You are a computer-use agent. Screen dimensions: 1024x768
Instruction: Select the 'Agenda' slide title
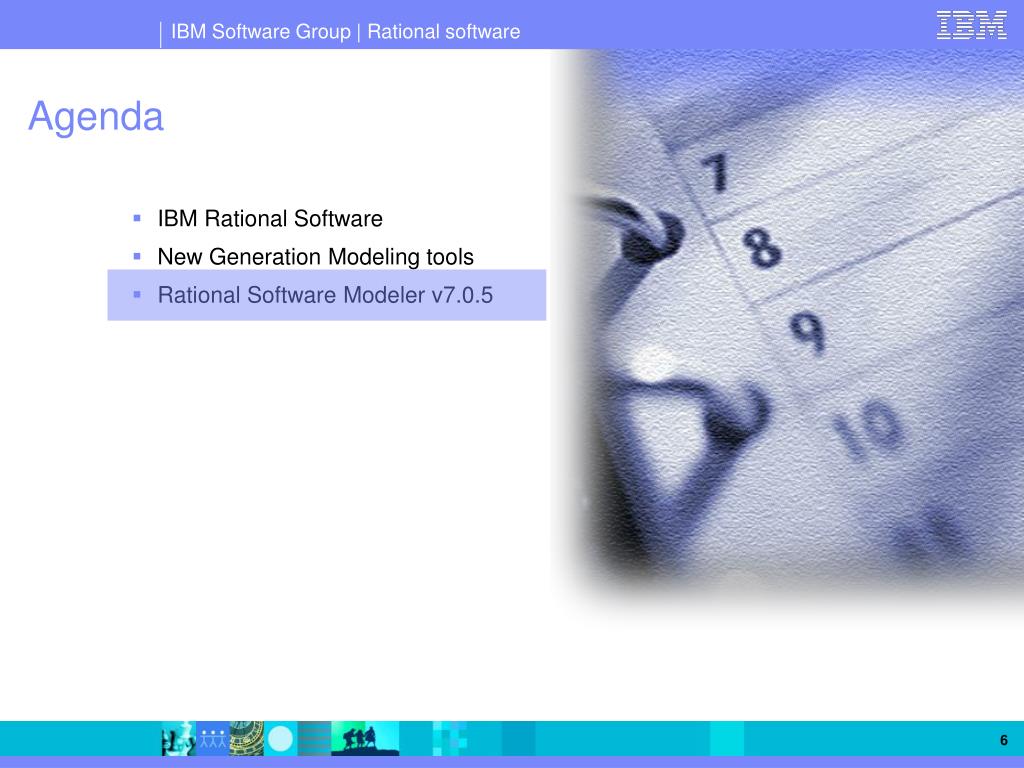(96, 118)
